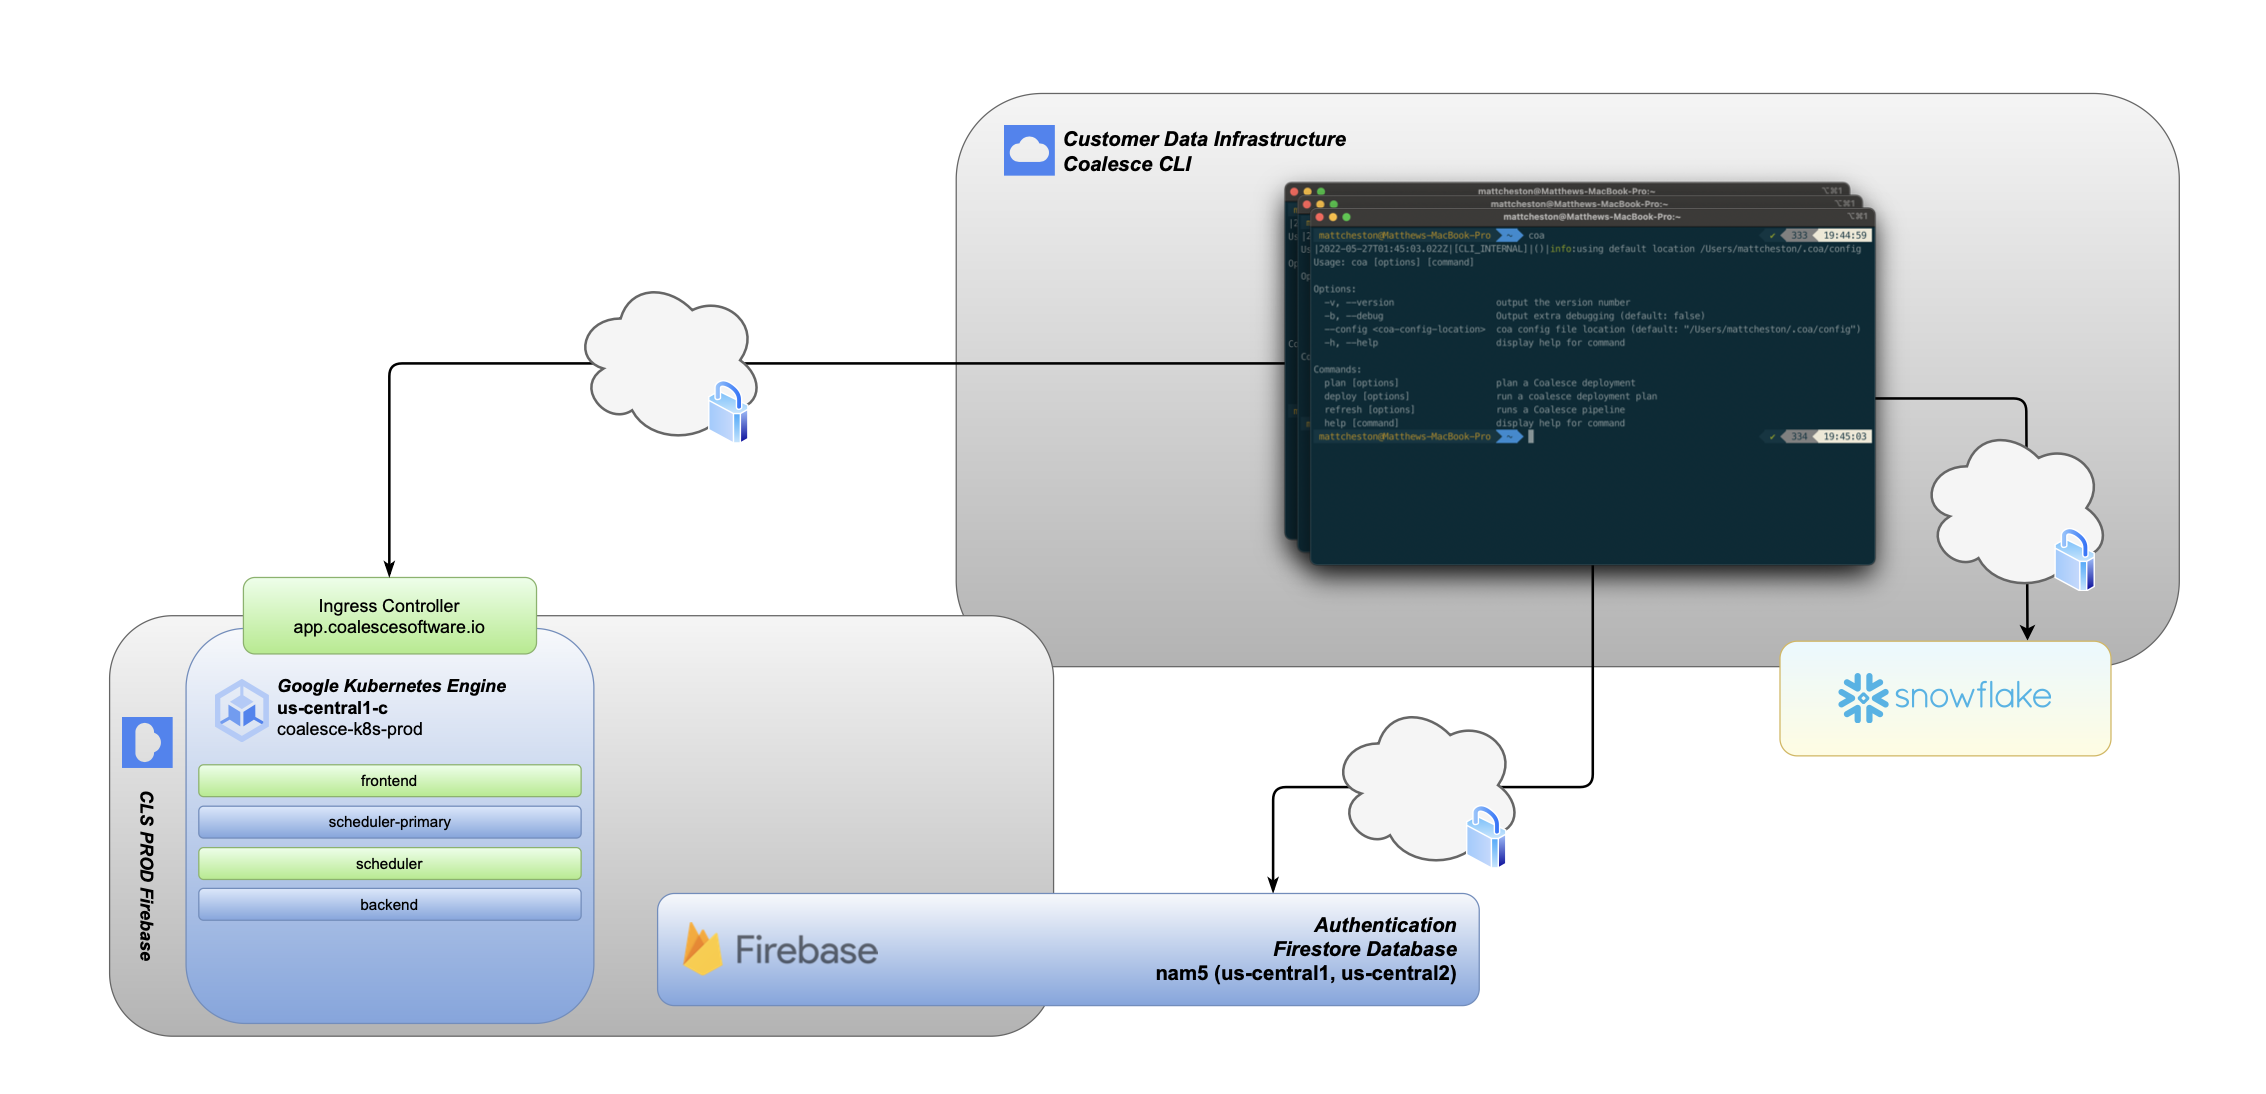Screen dimensions: 2266x1094
Task: Click the Snowflake logo icon
Action: tap(1862, 697)
